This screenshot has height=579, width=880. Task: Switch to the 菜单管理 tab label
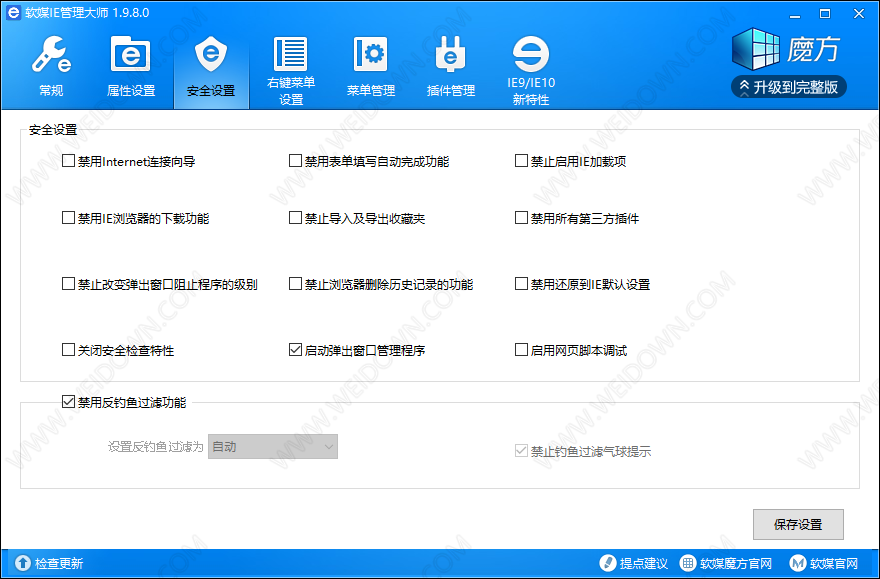tap(371, 90)
